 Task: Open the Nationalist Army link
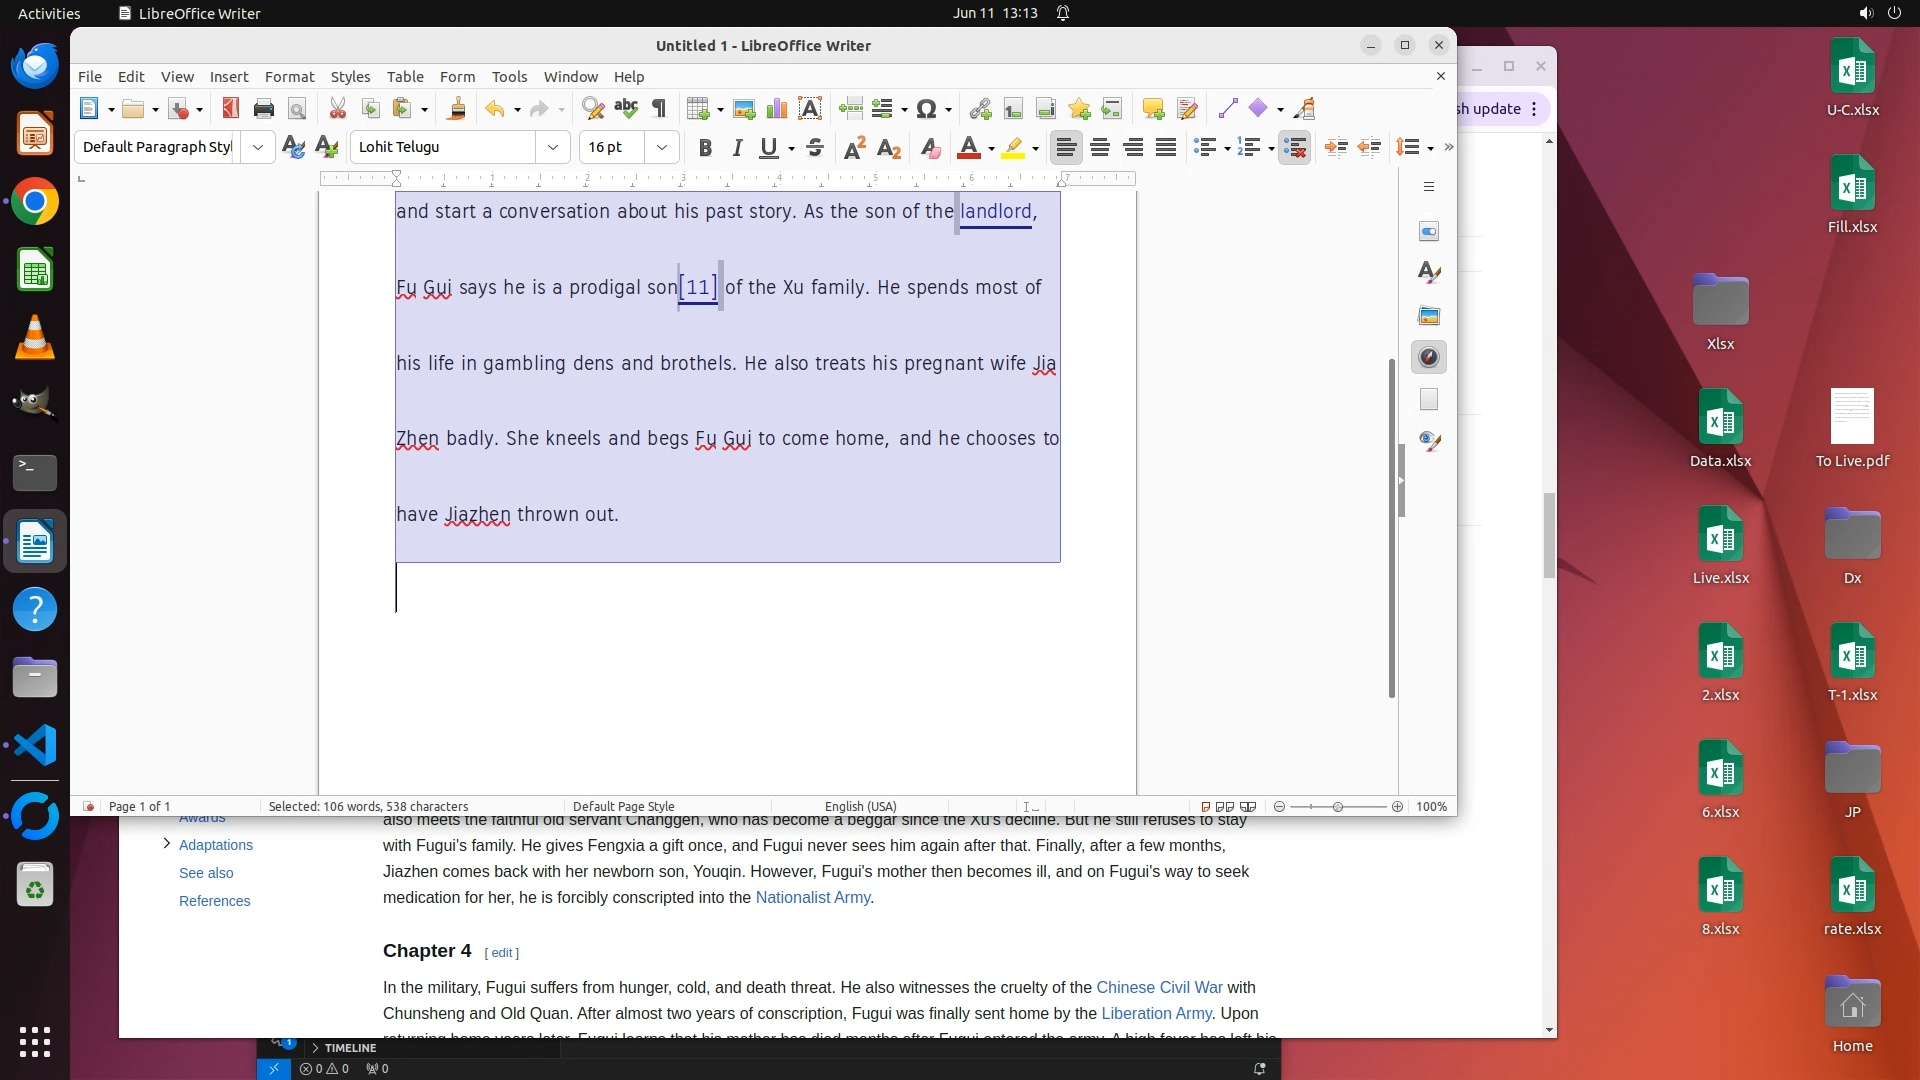tap(812, 898)
